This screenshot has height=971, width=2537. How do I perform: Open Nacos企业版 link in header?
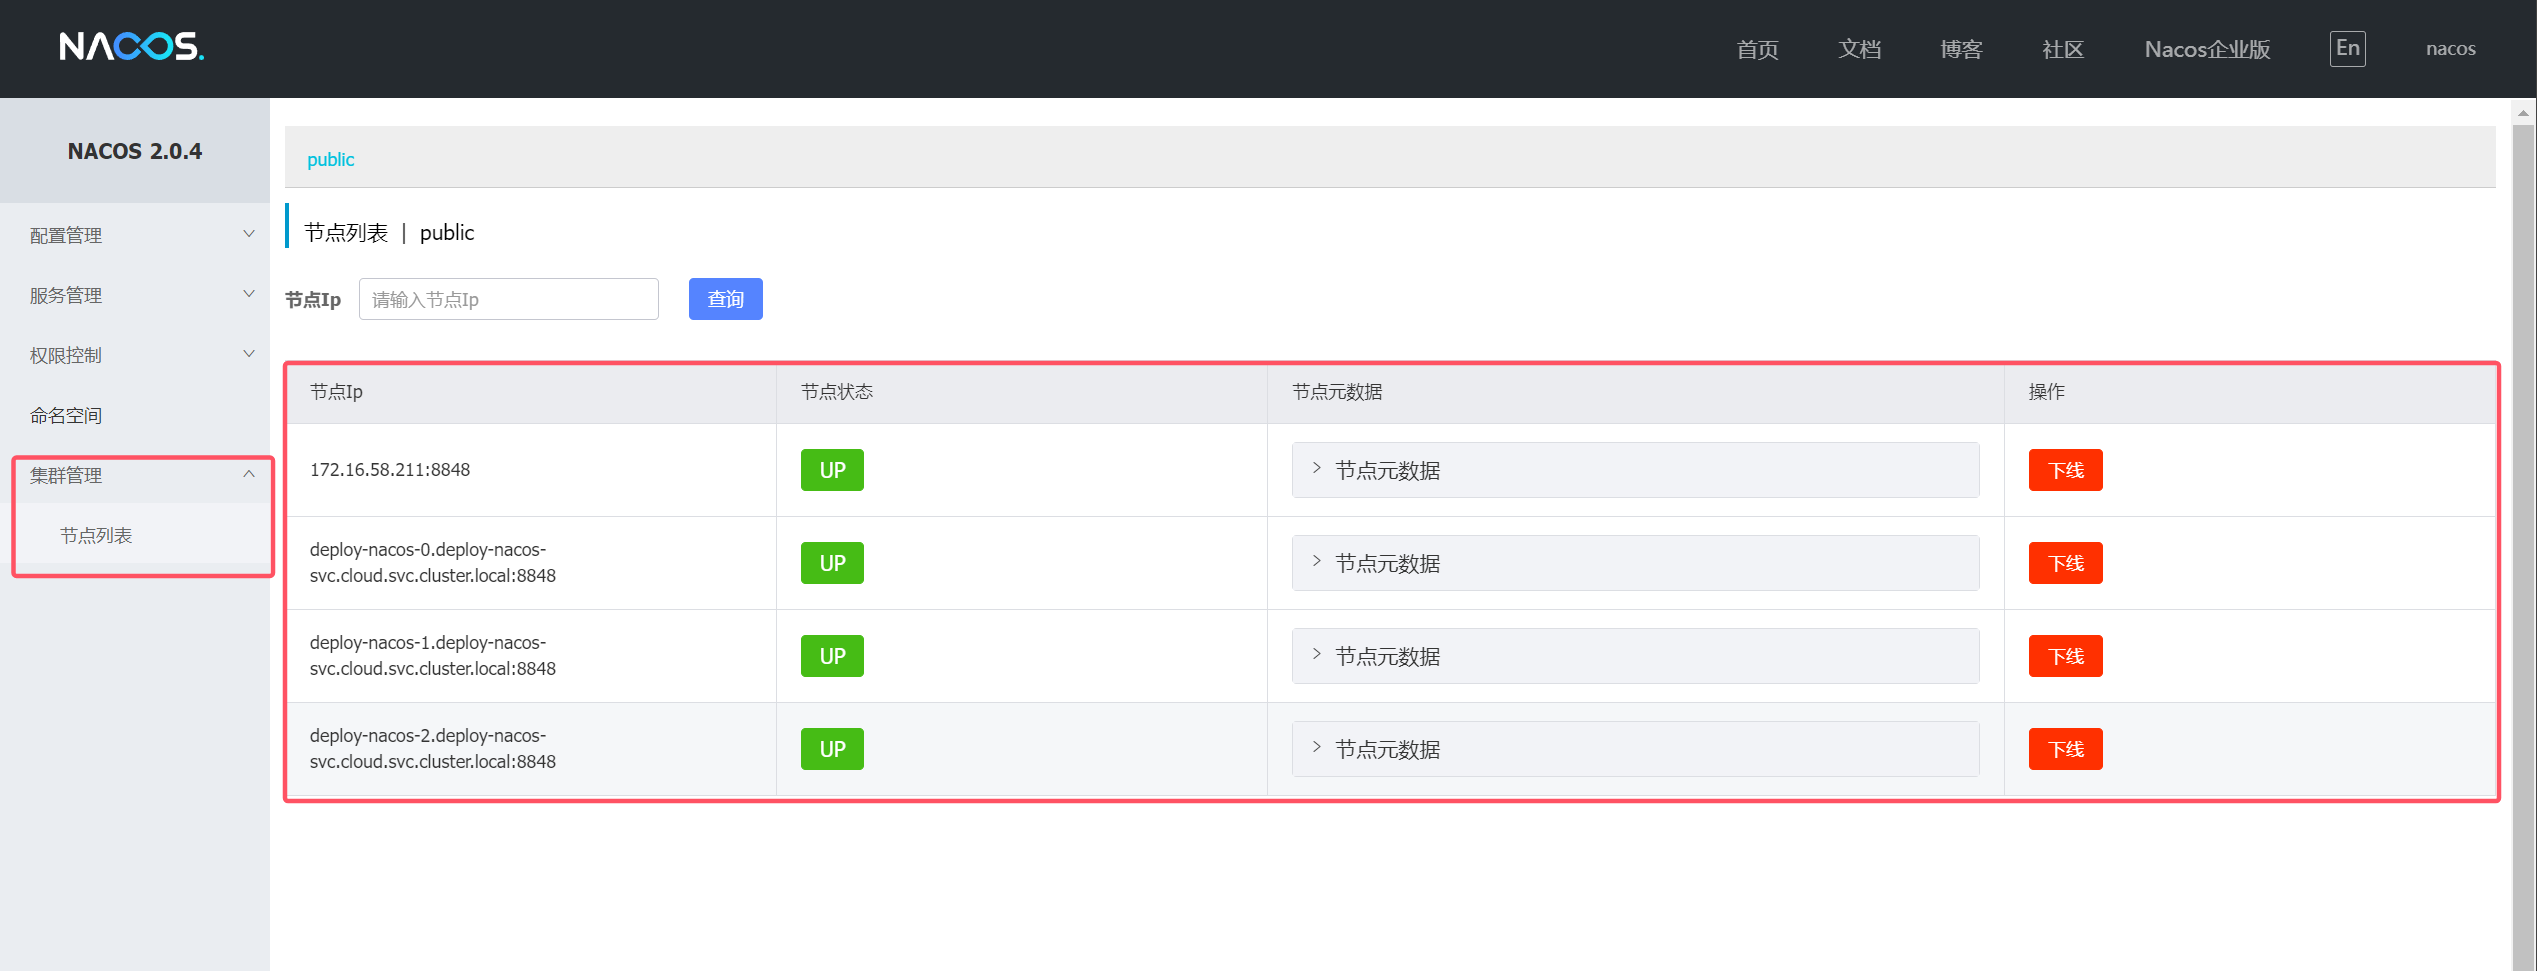[x=2206, y=49]
